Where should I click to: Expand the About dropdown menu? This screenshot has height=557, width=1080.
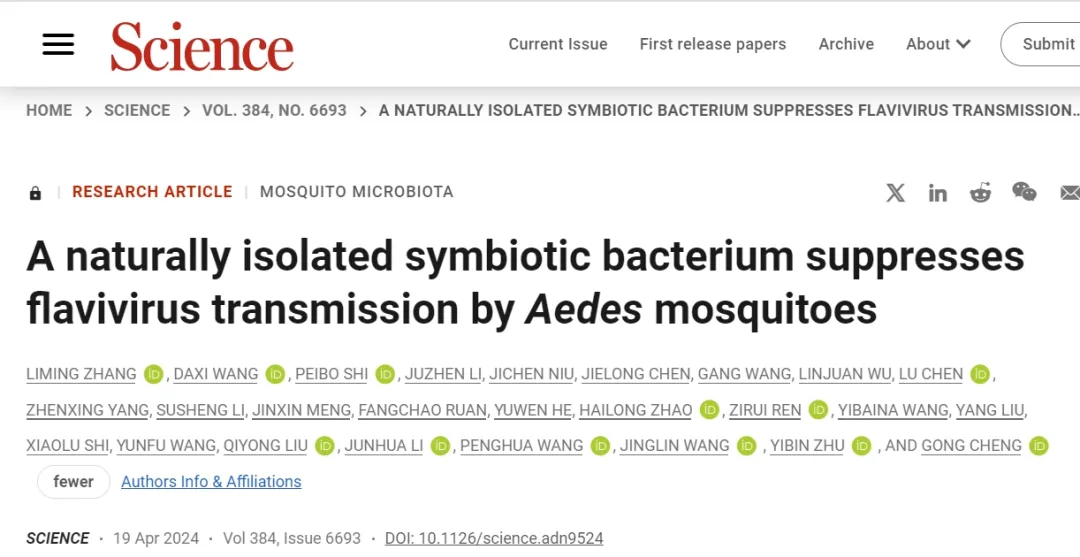point(938,44)
